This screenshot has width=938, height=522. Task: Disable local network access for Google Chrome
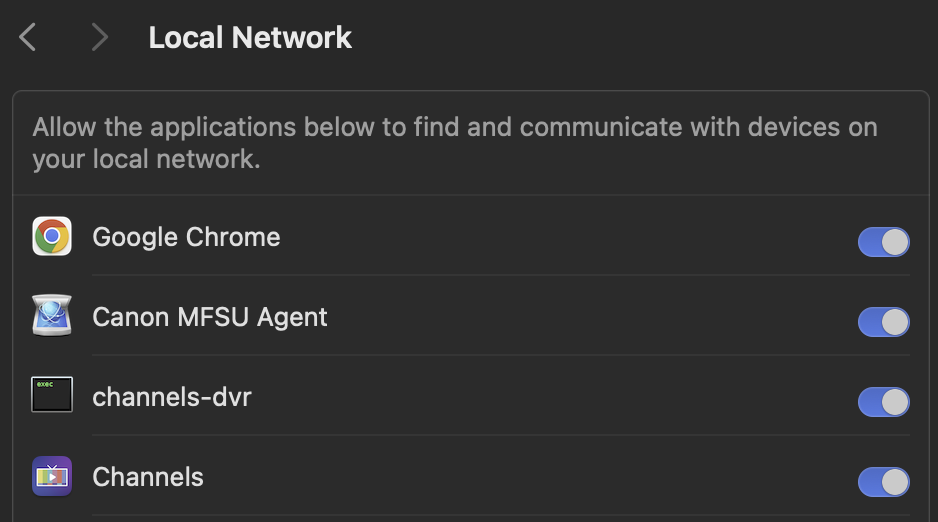click(x=883, y=242)
